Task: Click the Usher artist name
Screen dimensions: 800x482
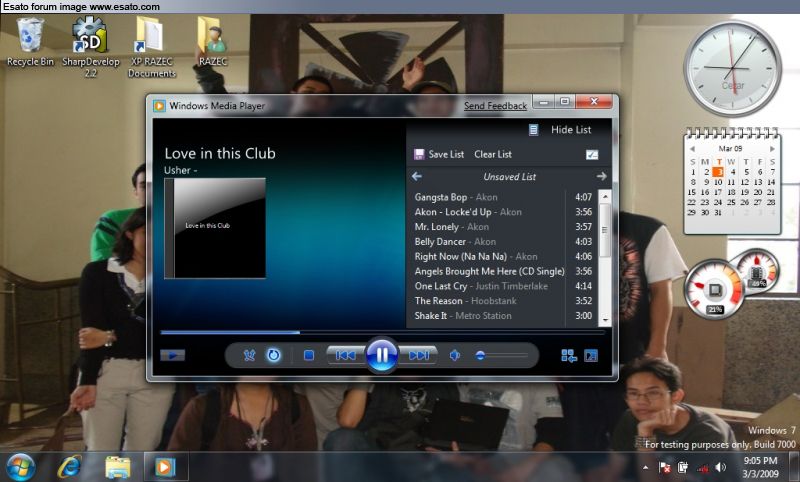Action: [x=177, y=170]
